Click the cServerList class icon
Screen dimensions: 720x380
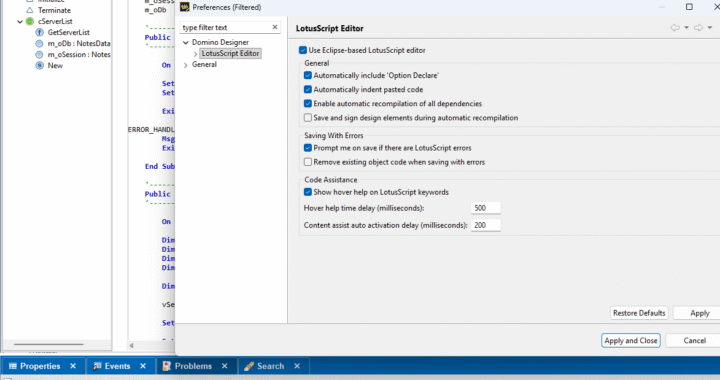[x=30, y=21]
